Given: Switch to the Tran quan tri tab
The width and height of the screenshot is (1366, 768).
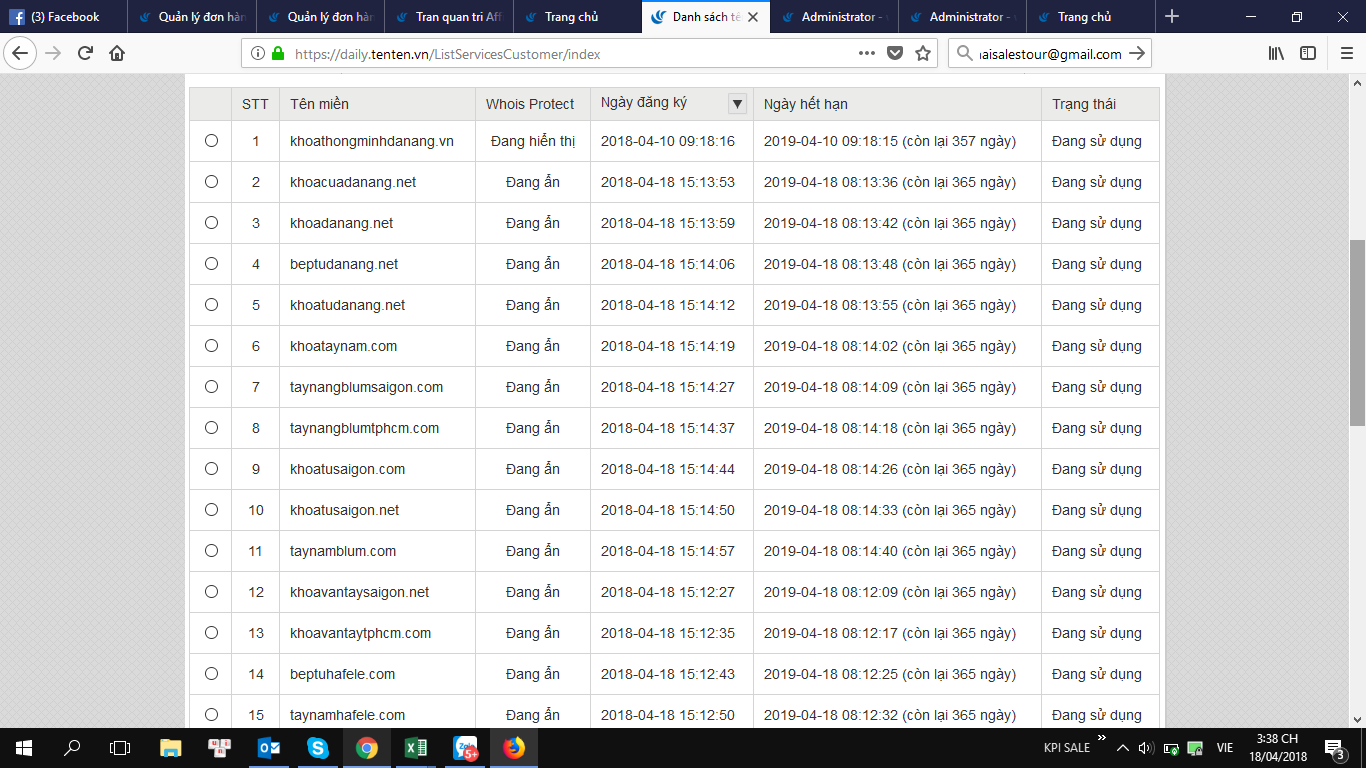Looking at the screenshot, I should coord(450,17).
